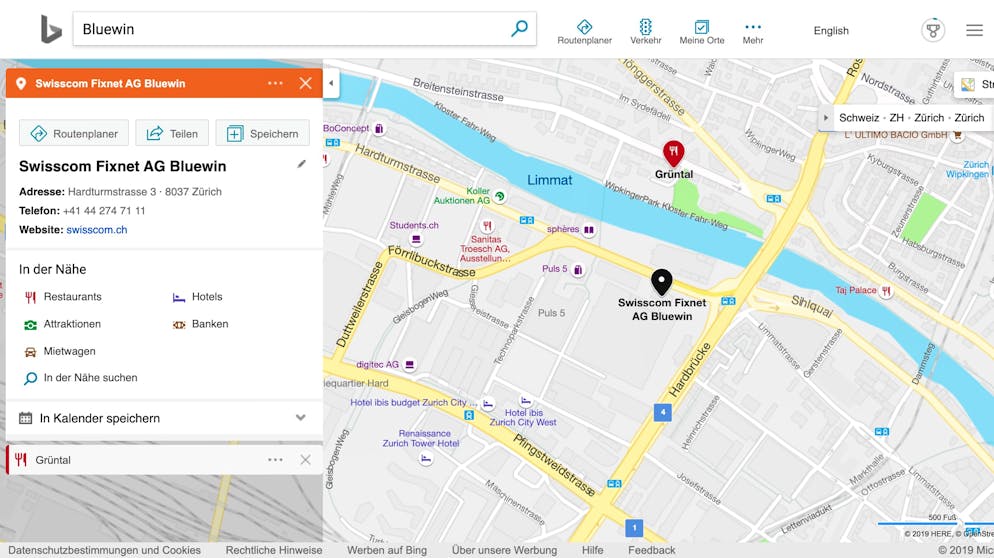The height and width of the screenshot is (558, 994).
Task: Select BoConcept shop marker
Action: click(x=378, y=129)
